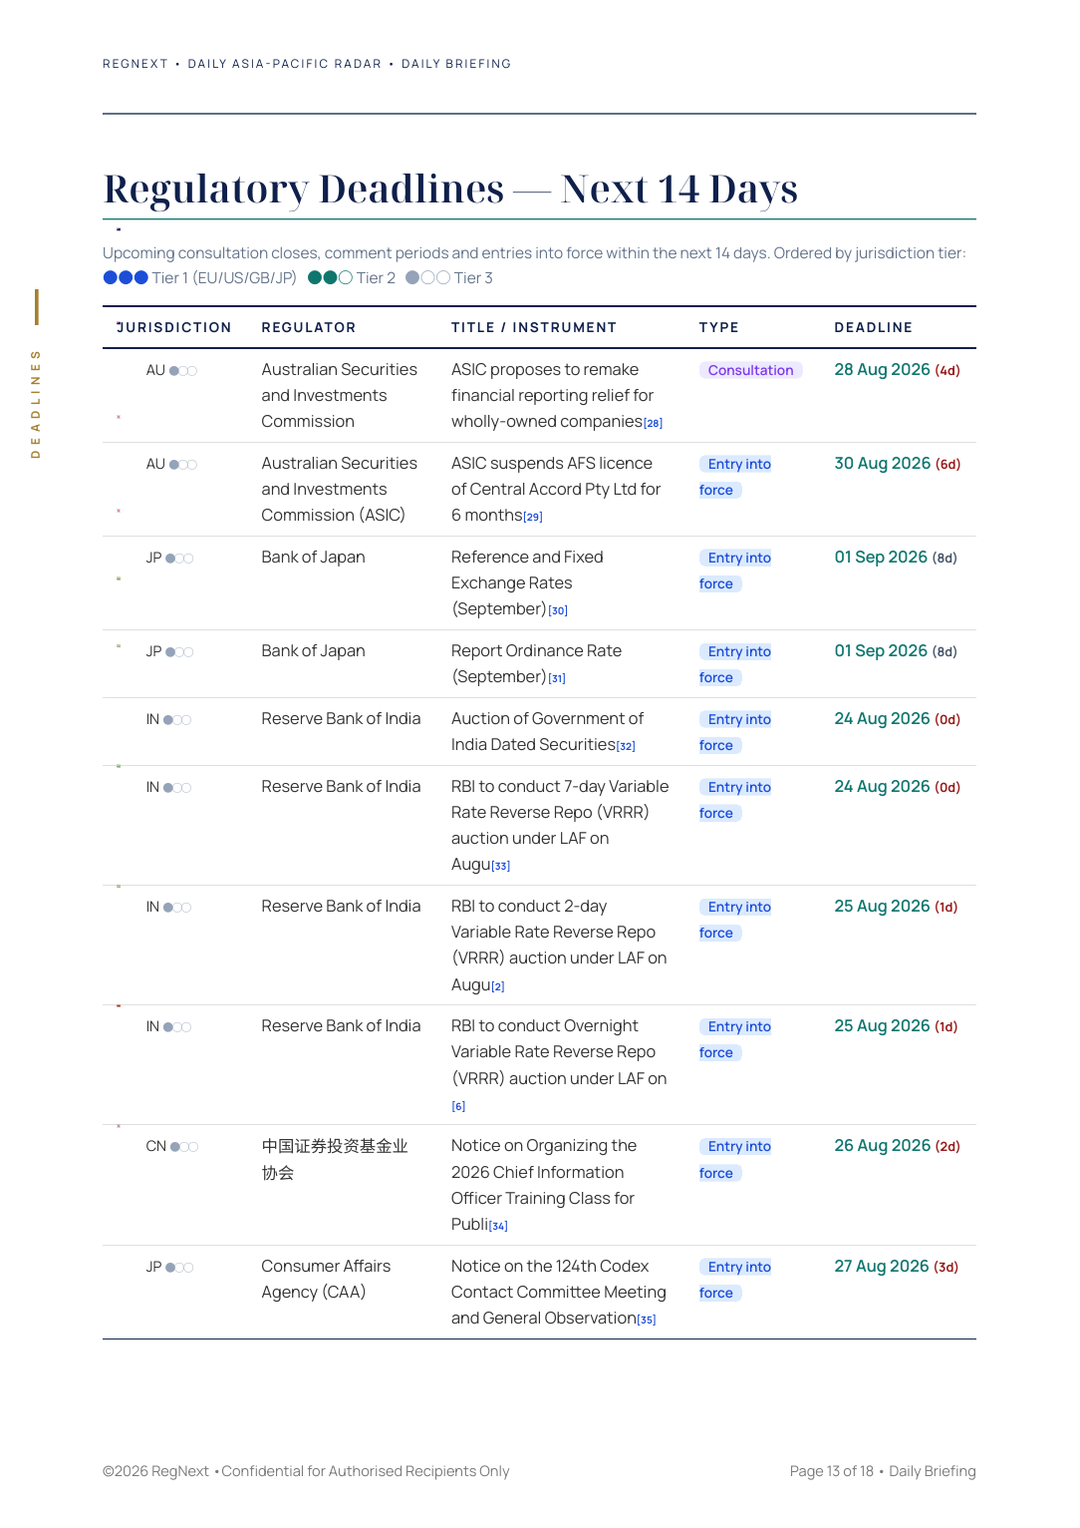Click 'RBI to conduct 7-day Variable' title
The image size is (1080, 1528).
tap(560, 825)
